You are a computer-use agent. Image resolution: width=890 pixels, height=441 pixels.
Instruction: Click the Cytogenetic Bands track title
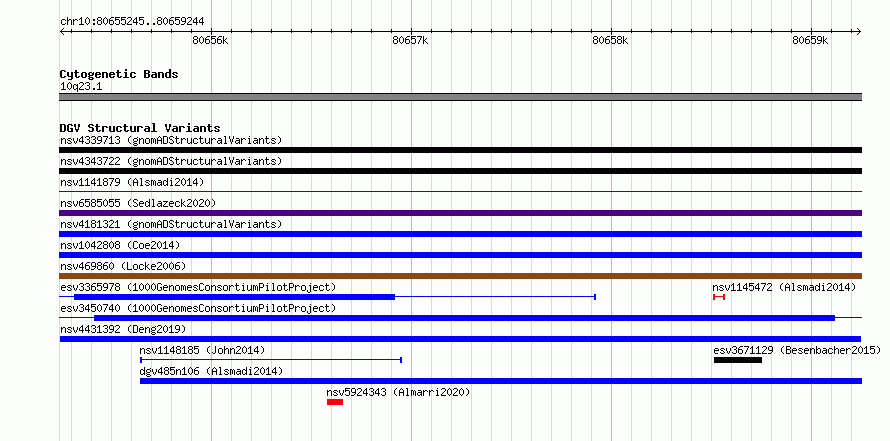click(x=119, y=74)
